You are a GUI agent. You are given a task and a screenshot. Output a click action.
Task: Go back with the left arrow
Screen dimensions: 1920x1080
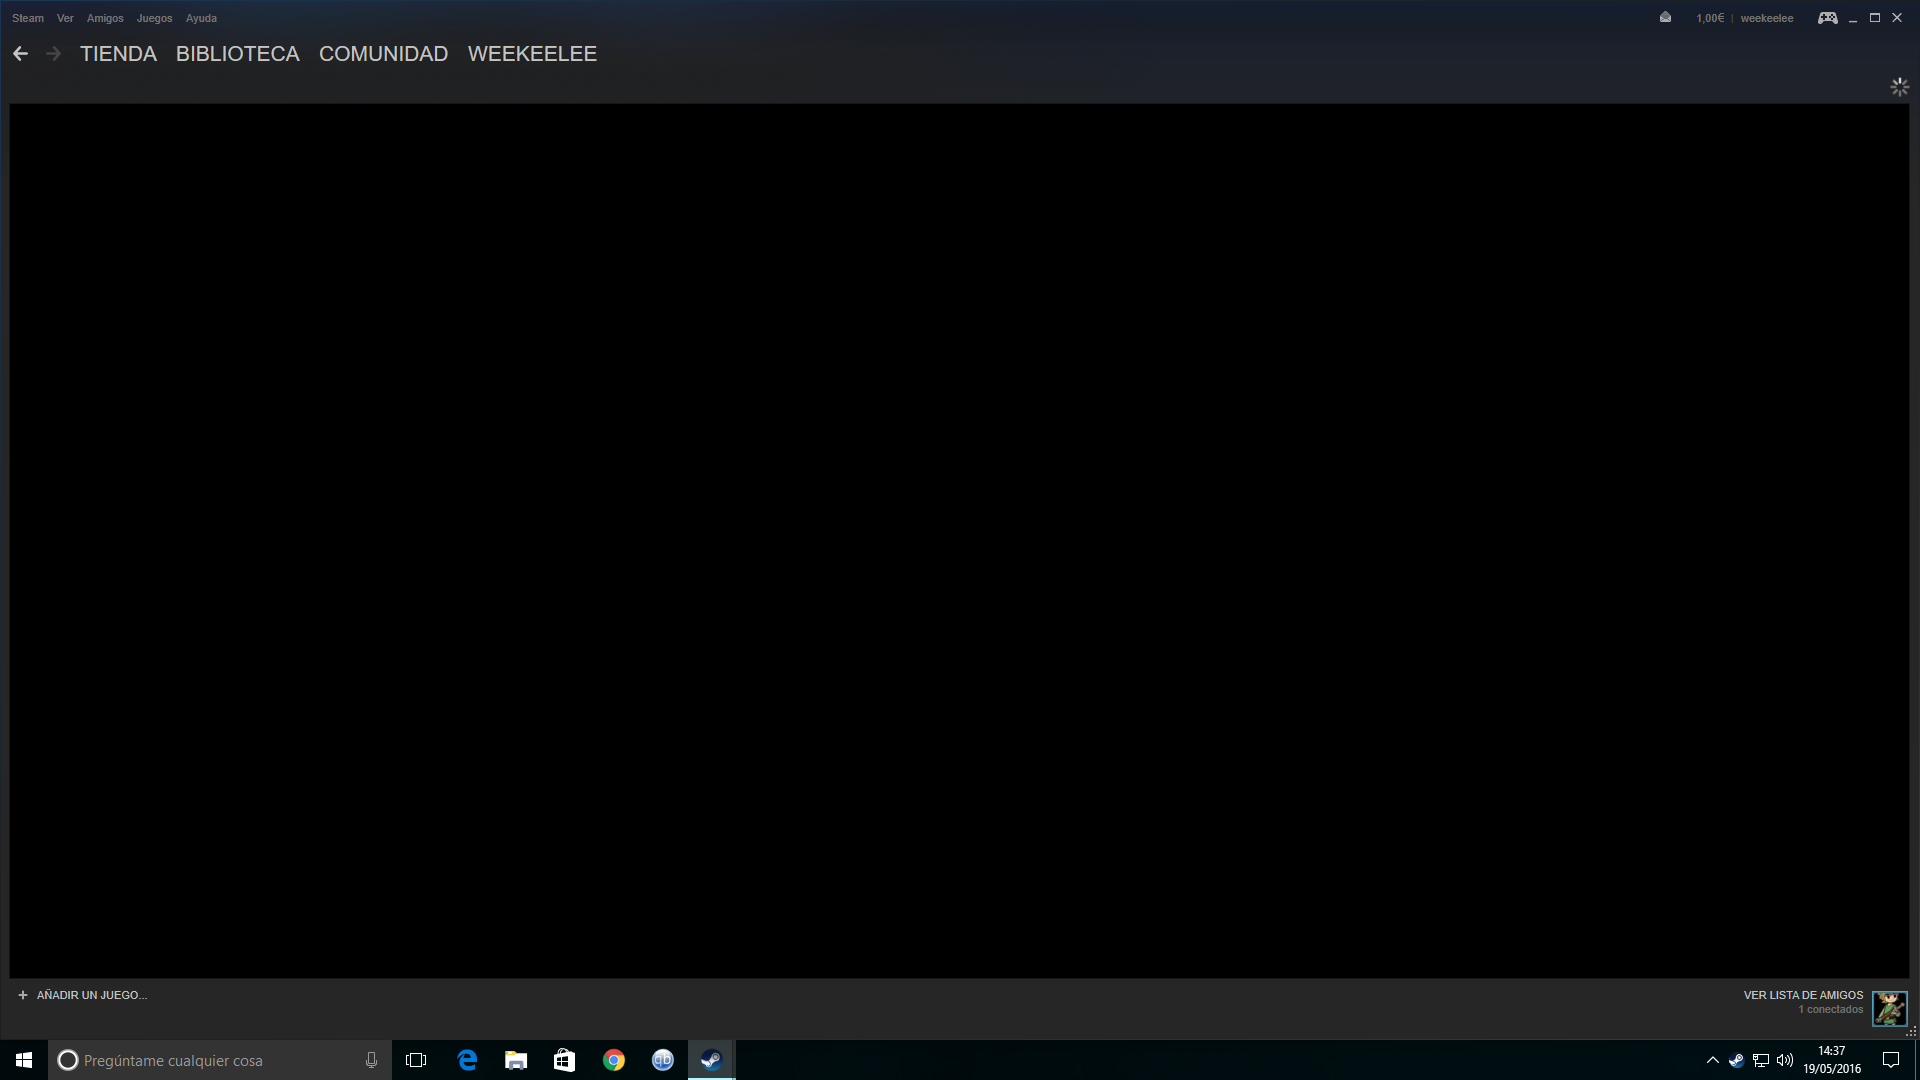20,54
